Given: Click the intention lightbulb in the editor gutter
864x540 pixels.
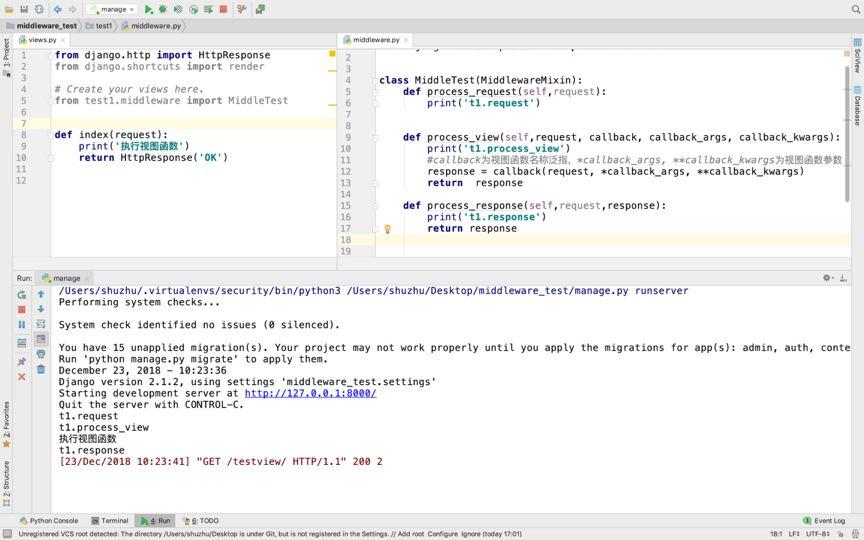Looking at the screenshot, I should point(387,229).
